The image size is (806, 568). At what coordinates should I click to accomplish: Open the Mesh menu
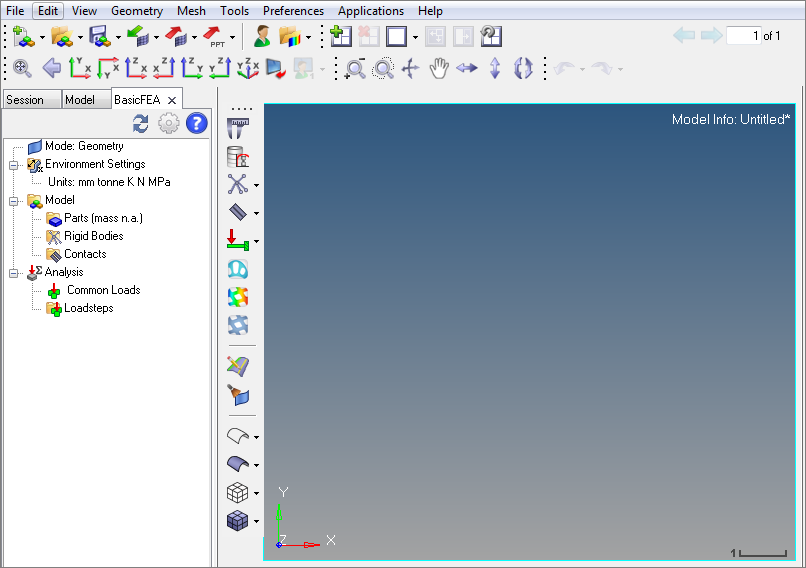pos(191,11)
